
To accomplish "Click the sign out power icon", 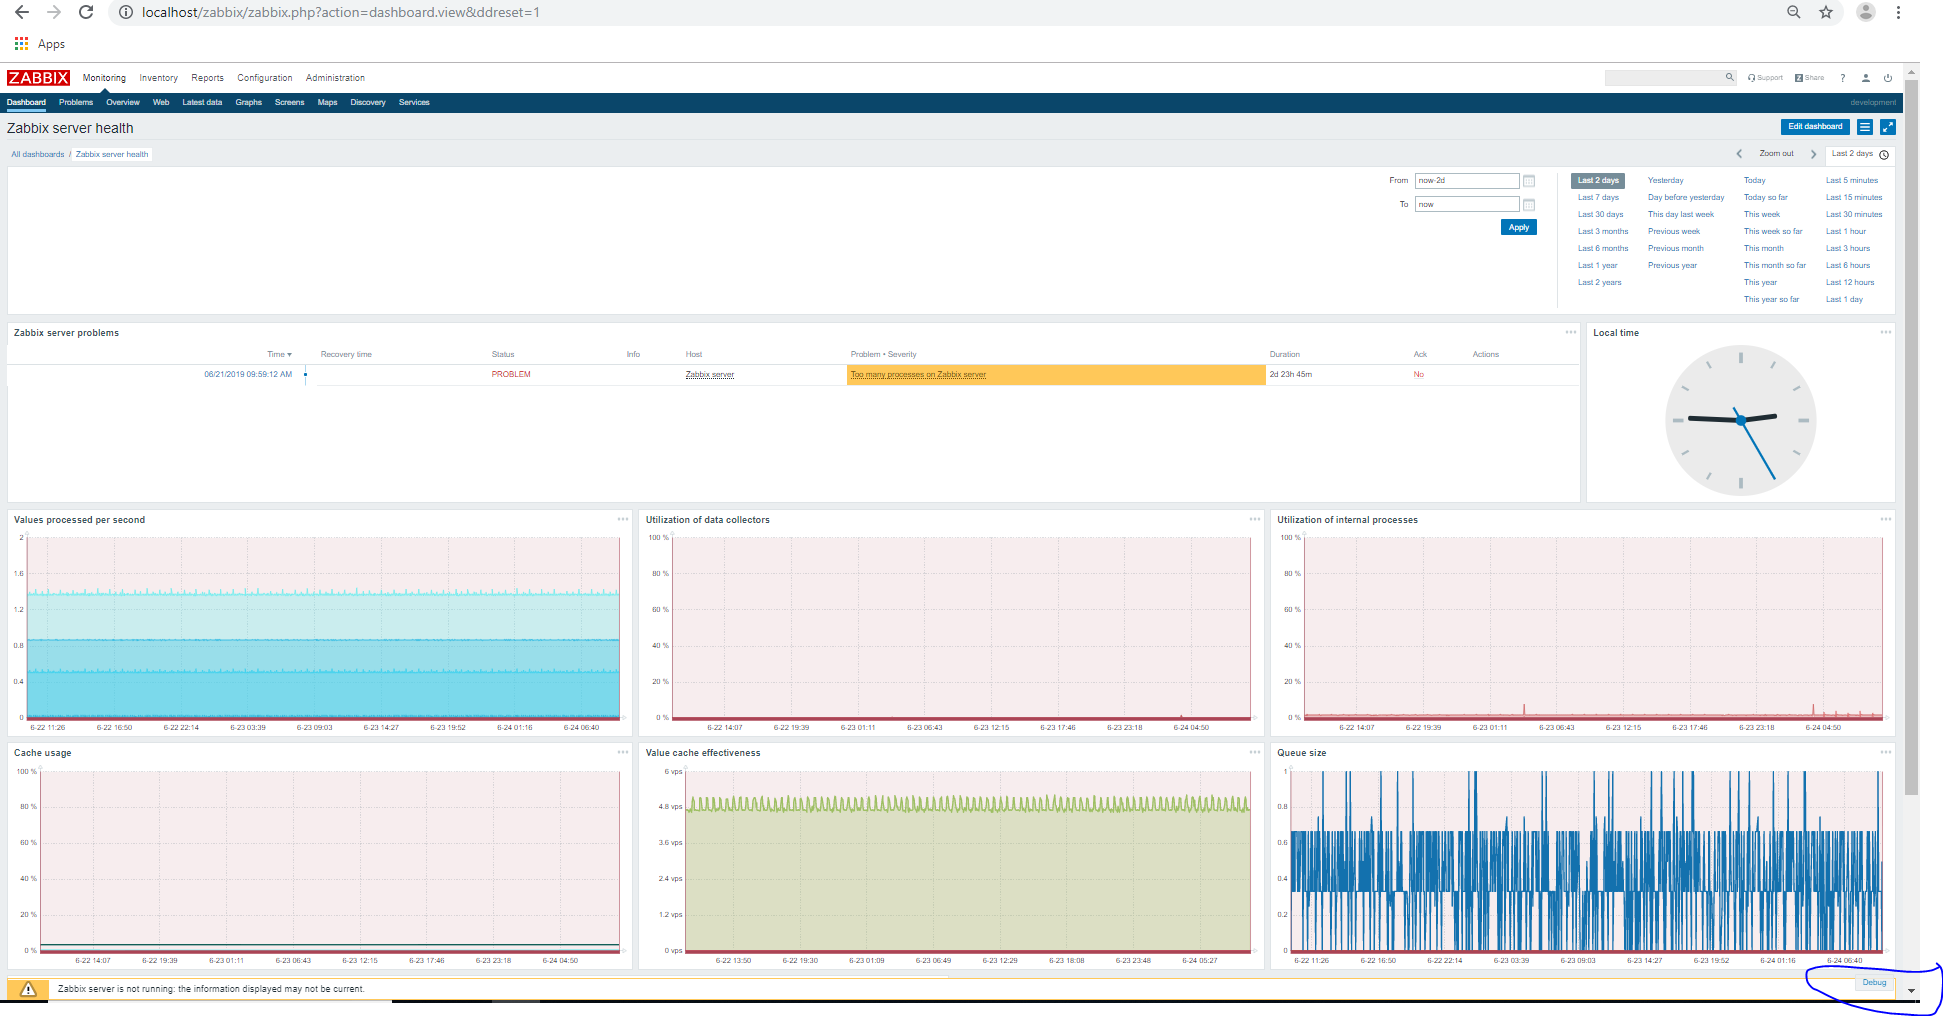I will pos(1888,78).
